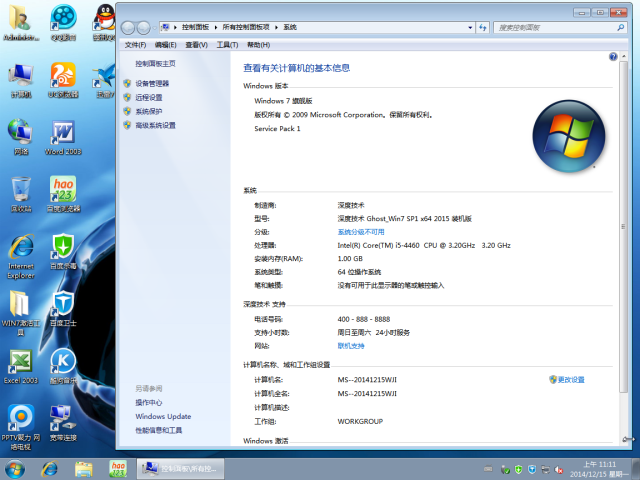Click the Back navigation arrow button
Image resolution: width=640 pixels, height=480 pixels.
[129, 28]
